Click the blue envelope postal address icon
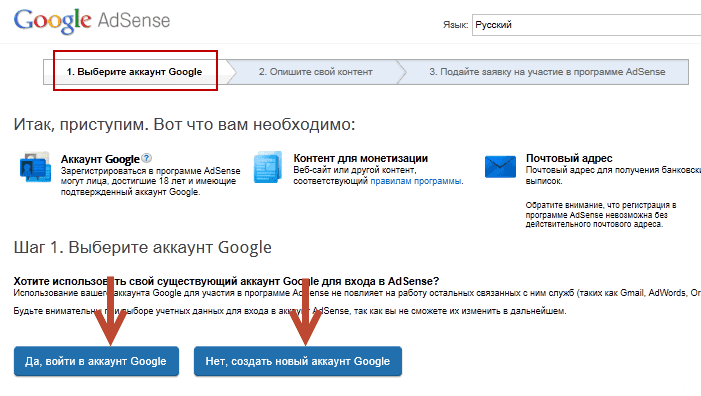701x396 pixels. pyautogui.click(x=500, y=167)
